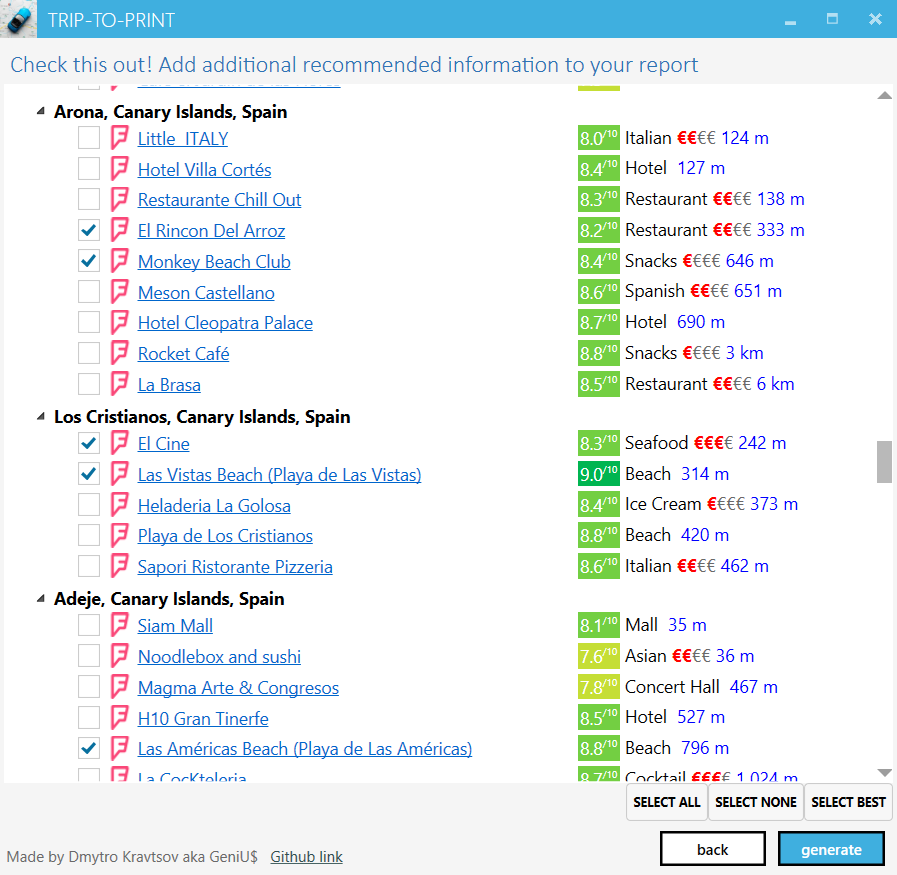
Task: Click the Foursquare icon beside Hotel Cleopatra Palace
Action: [x=120, y=322]
